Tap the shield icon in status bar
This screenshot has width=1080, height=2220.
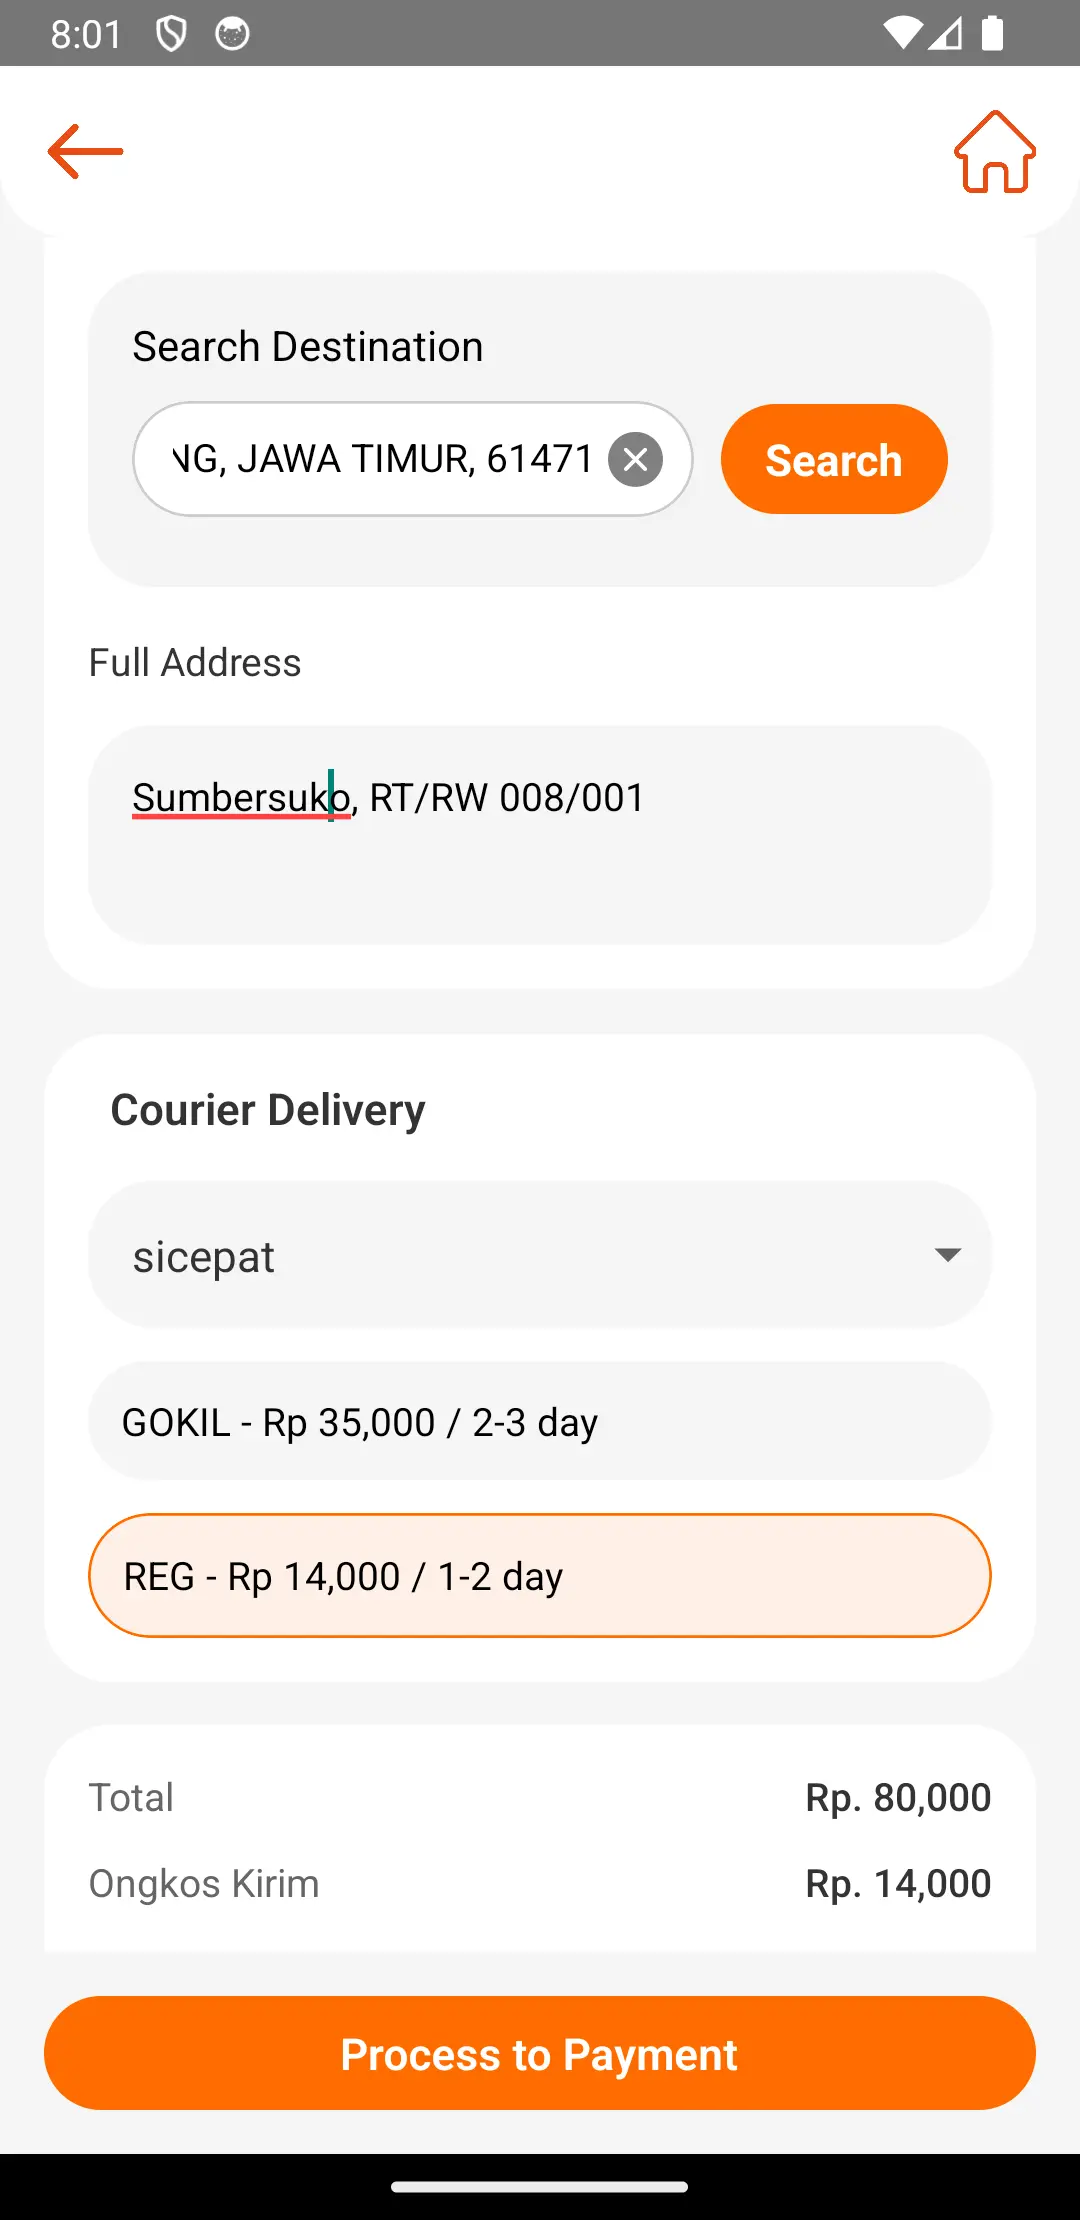coord(171,34)
